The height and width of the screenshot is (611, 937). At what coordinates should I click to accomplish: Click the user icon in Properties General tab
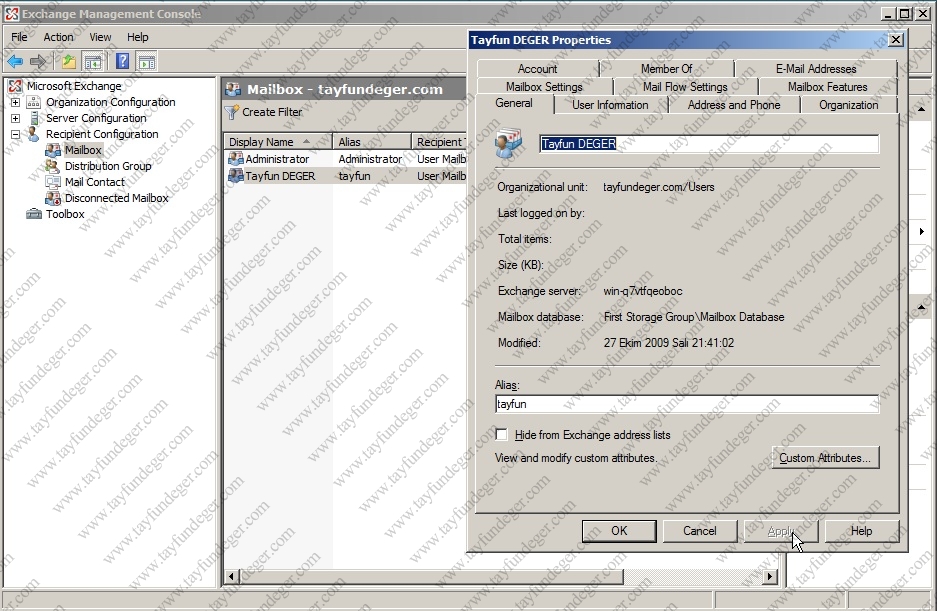(509, 143)
